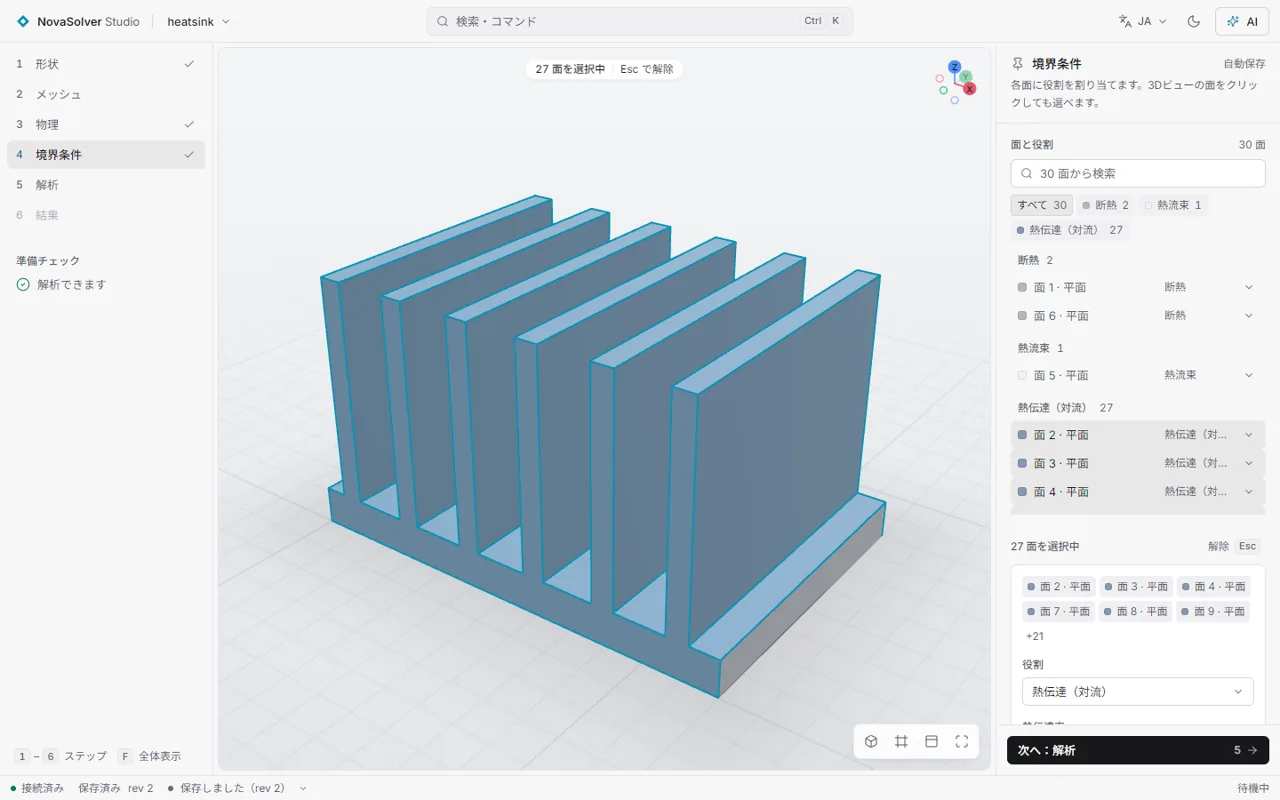Open role dropdown for 面 4
Screen dimensions: 1280x800
(x=1208, y=491)
